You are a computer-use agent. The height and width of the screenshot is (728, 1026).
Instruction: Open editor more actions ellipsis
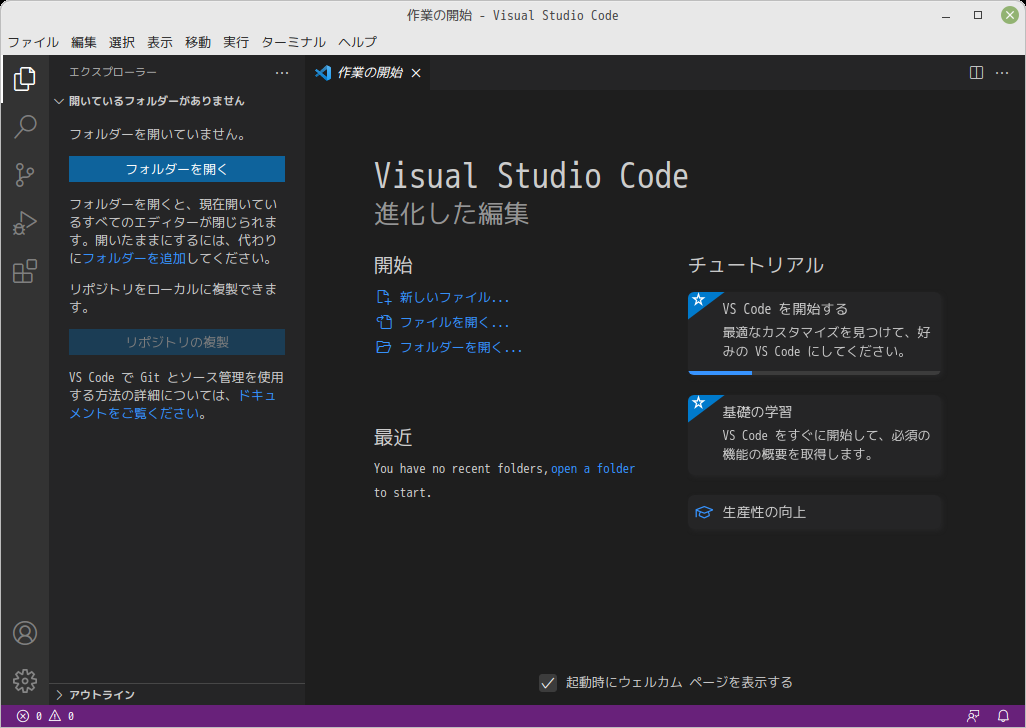[1002, 73]
